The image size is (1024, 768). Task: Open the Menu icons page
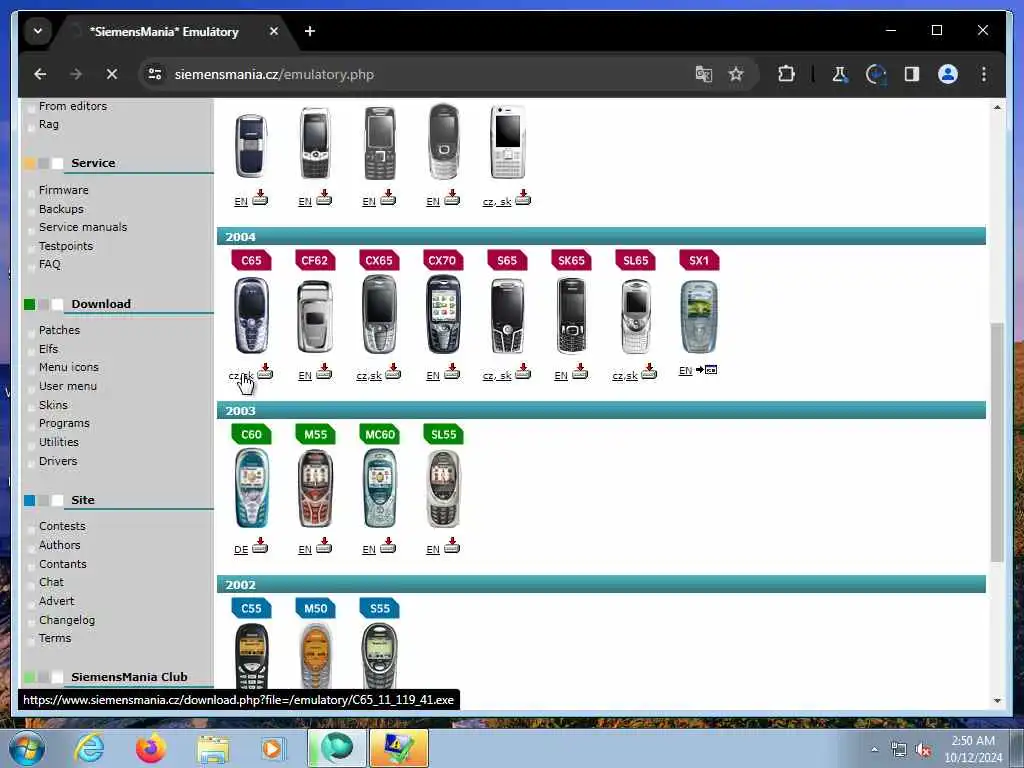coord(69,368)
